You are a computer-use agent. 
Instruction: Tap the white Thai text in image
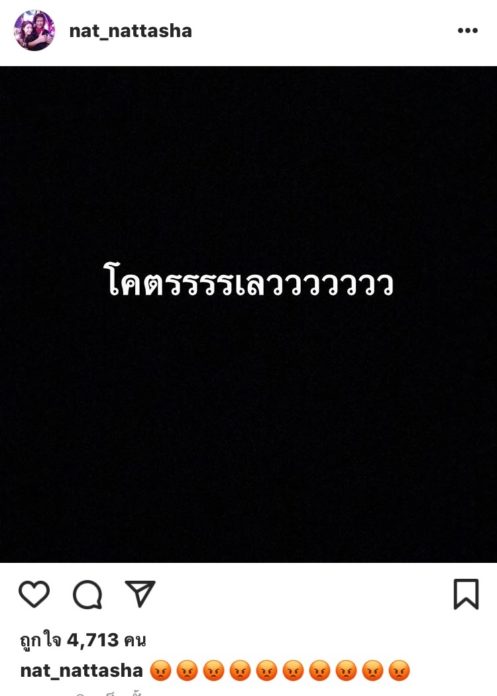coord(248,280)
